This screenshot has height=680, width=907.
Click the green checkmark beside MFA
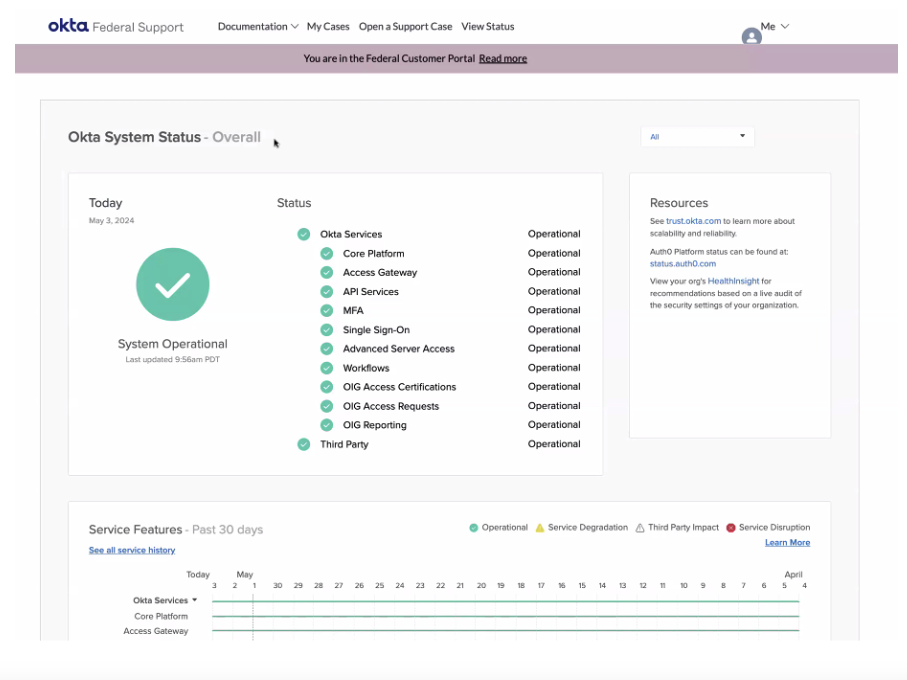326,310
